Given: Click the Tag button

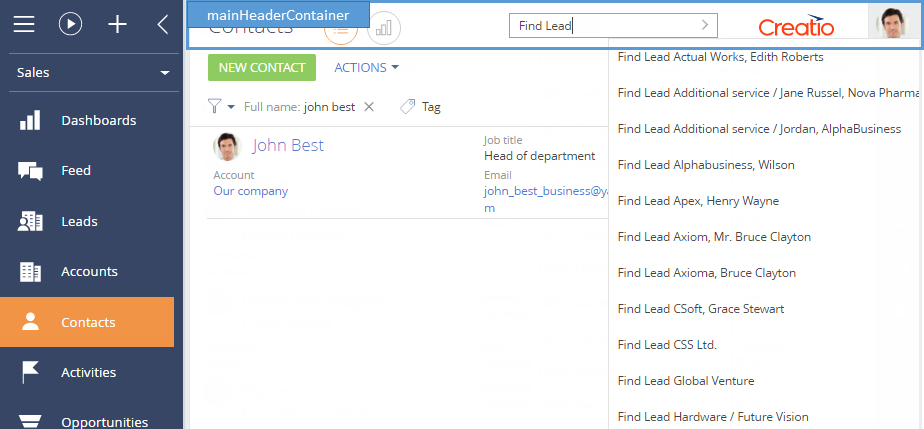Looking at the screenshot, I should [420, 107].
